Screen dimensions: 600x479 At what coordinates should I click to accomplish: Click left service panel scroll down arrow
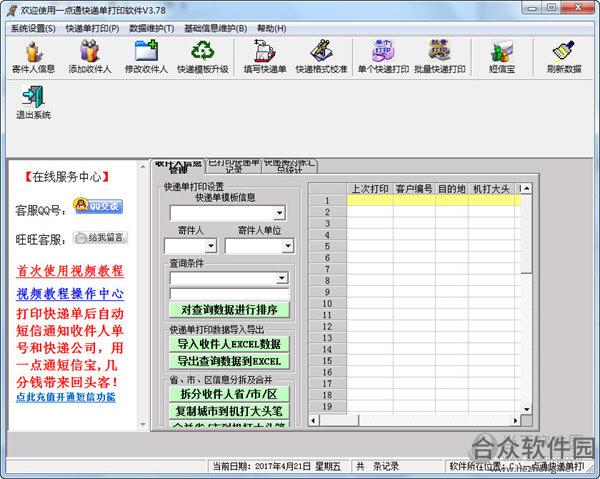click(143, 424)
